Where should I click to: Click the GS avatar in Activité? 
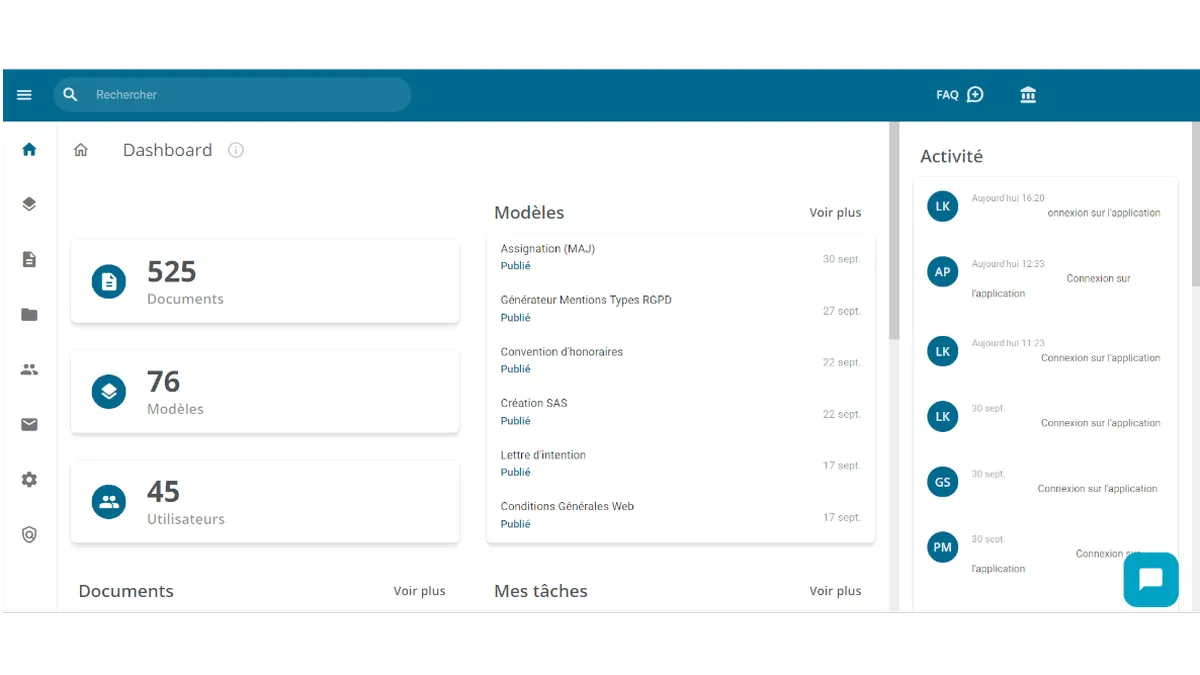(942, 482)
